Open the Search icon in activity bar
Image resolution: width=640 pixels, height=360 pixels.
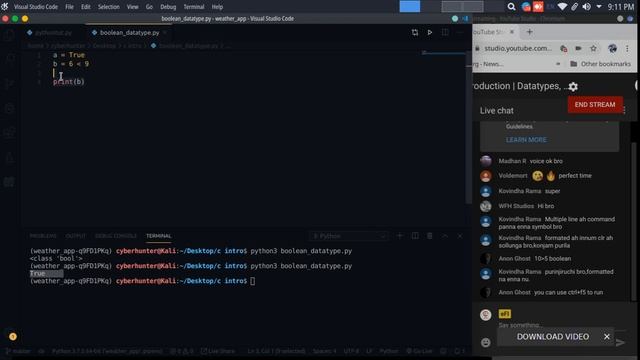[x=9, y=60]
